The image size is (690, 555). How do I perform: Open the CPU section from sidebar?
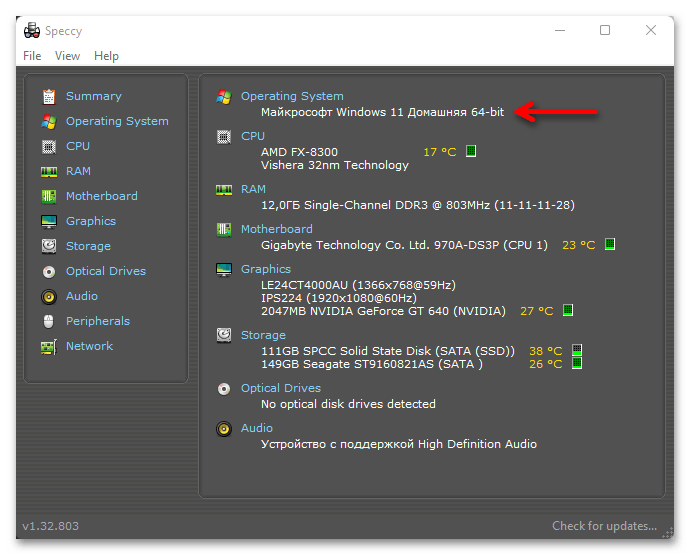pos(78,146)
